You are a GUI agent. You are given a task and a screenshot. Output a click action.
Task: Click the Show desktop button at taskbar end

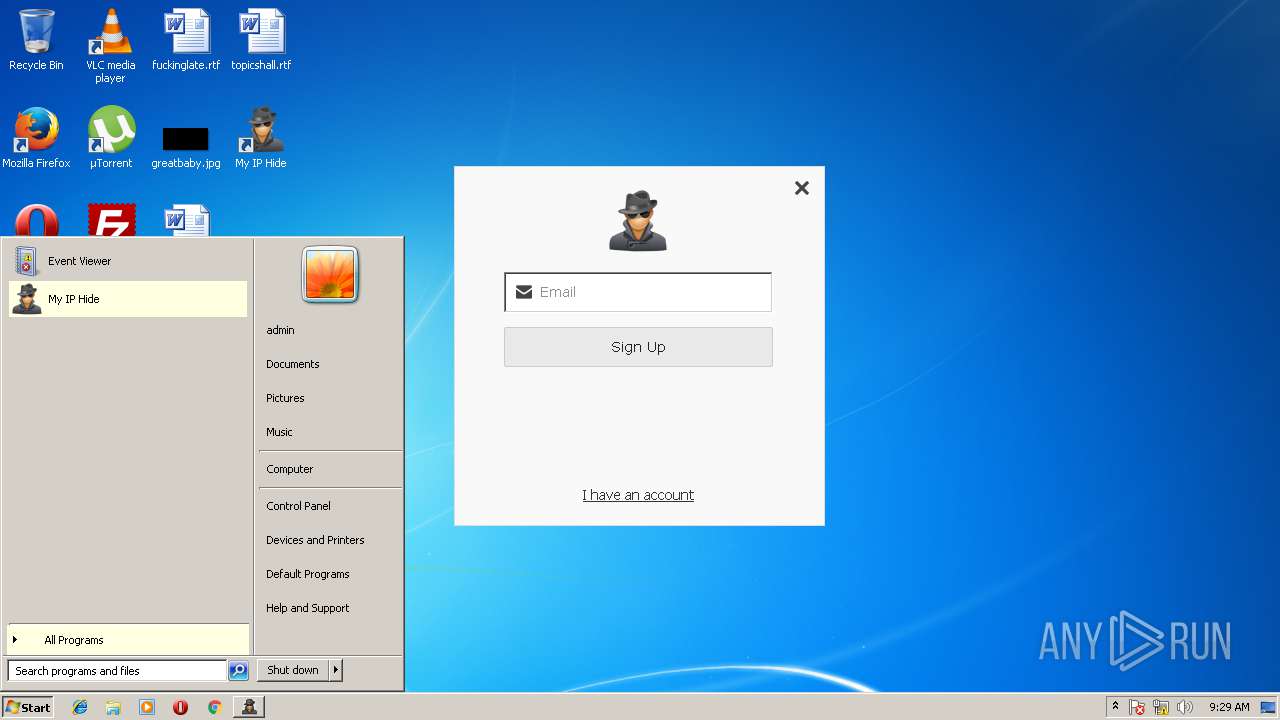pos(1268,707)
